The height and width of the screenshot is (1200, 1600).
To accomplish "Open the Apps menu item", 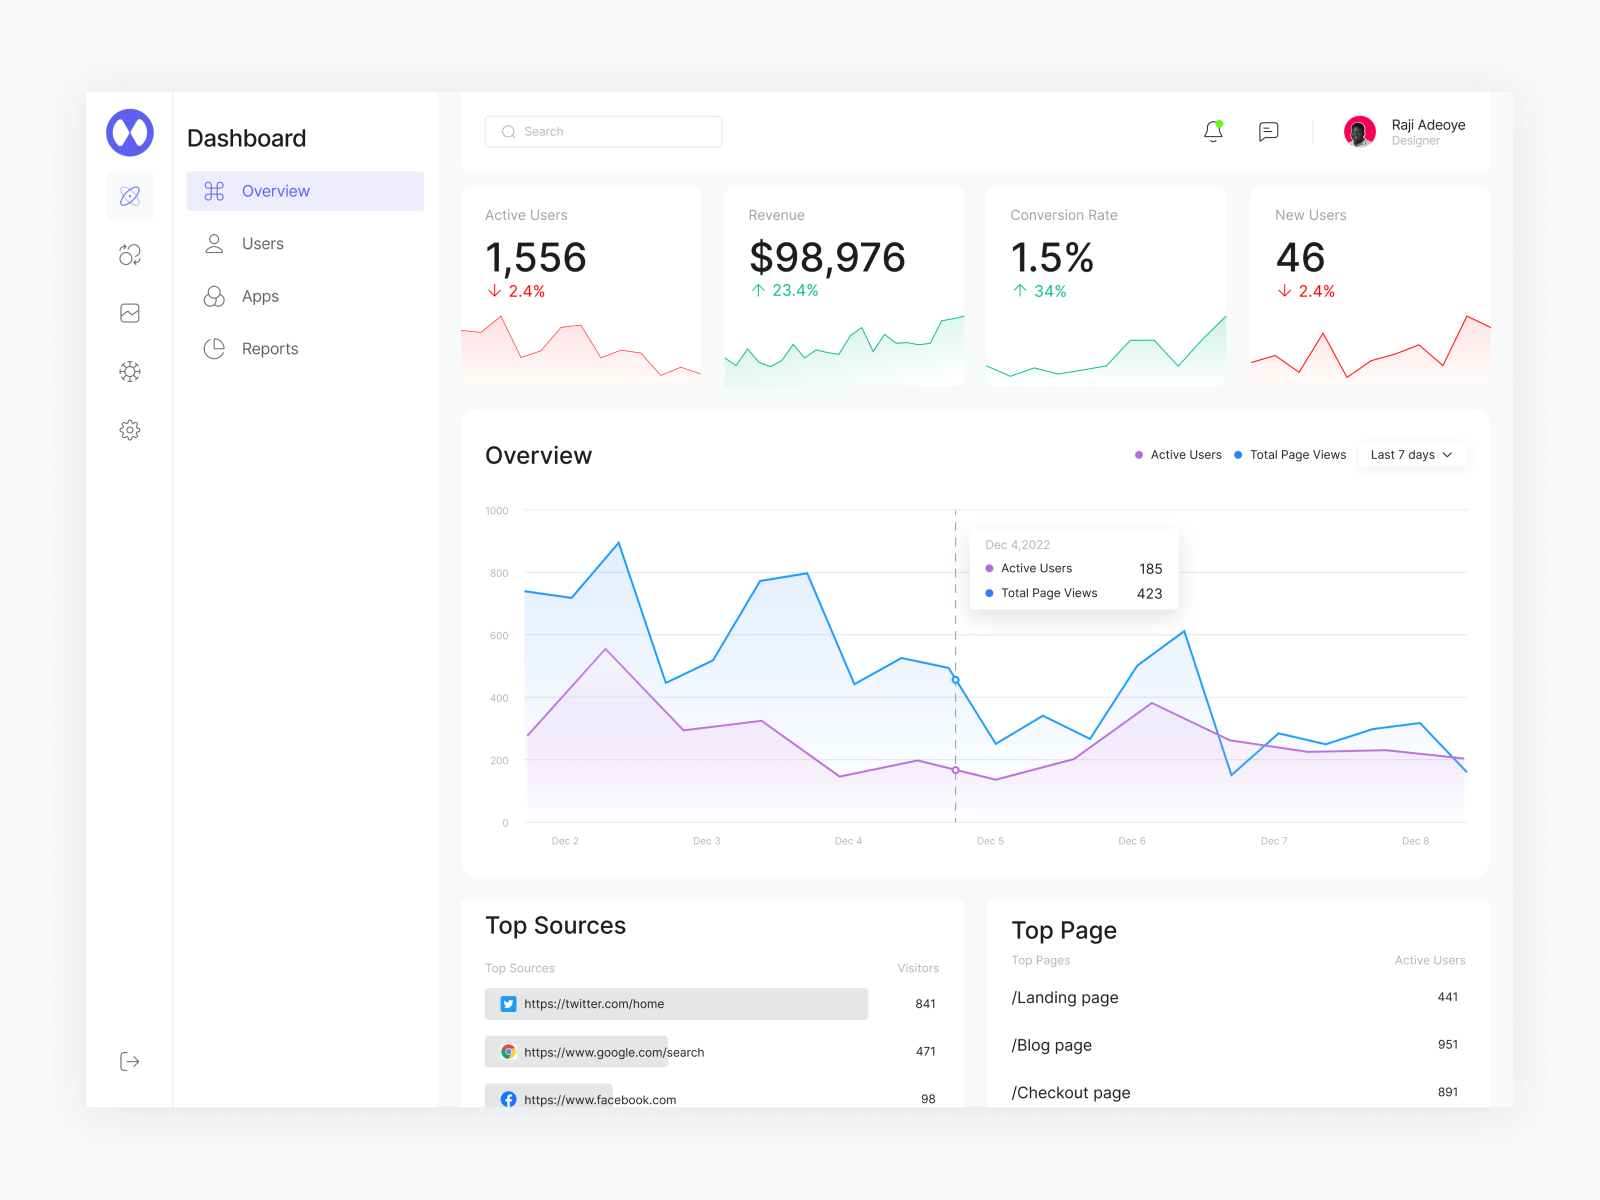I will pyautogui.click(x=305, y=296).
